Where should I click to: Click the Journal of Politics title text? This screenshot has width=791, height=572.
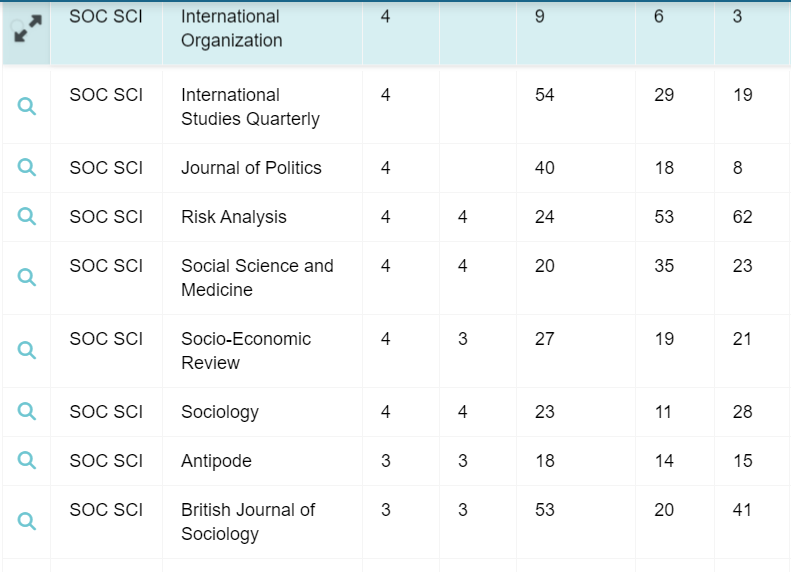(x=251, y=168)
